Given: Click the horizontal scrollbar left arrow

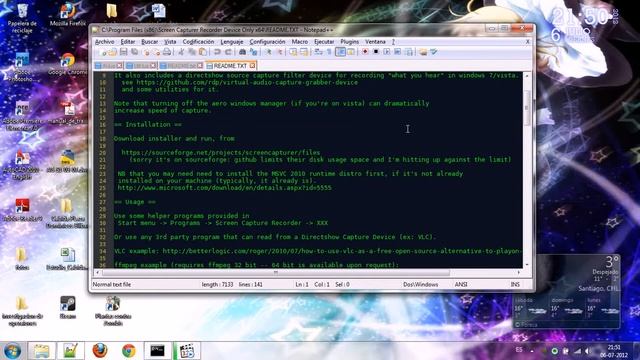Looking at the screenshot, I should pos(97,272).
